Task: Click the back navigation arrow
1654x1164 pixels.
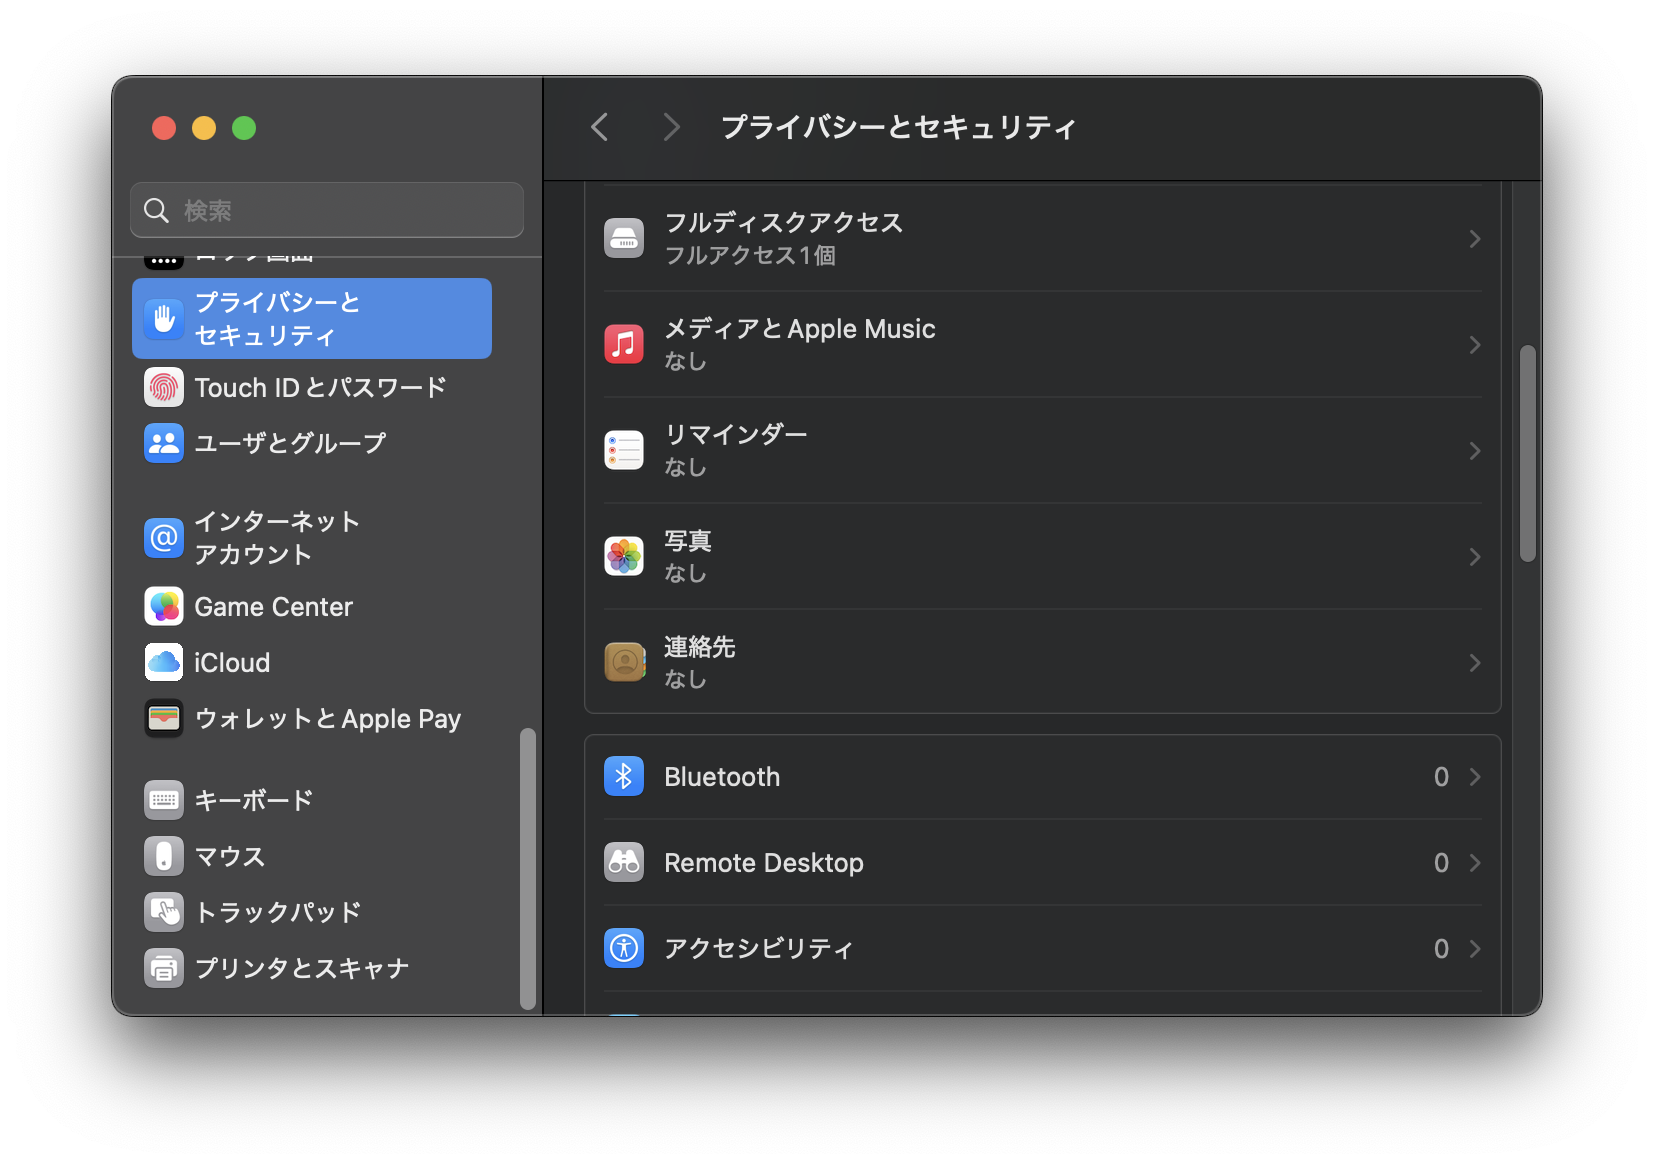Action: click(x=598, y=127)
